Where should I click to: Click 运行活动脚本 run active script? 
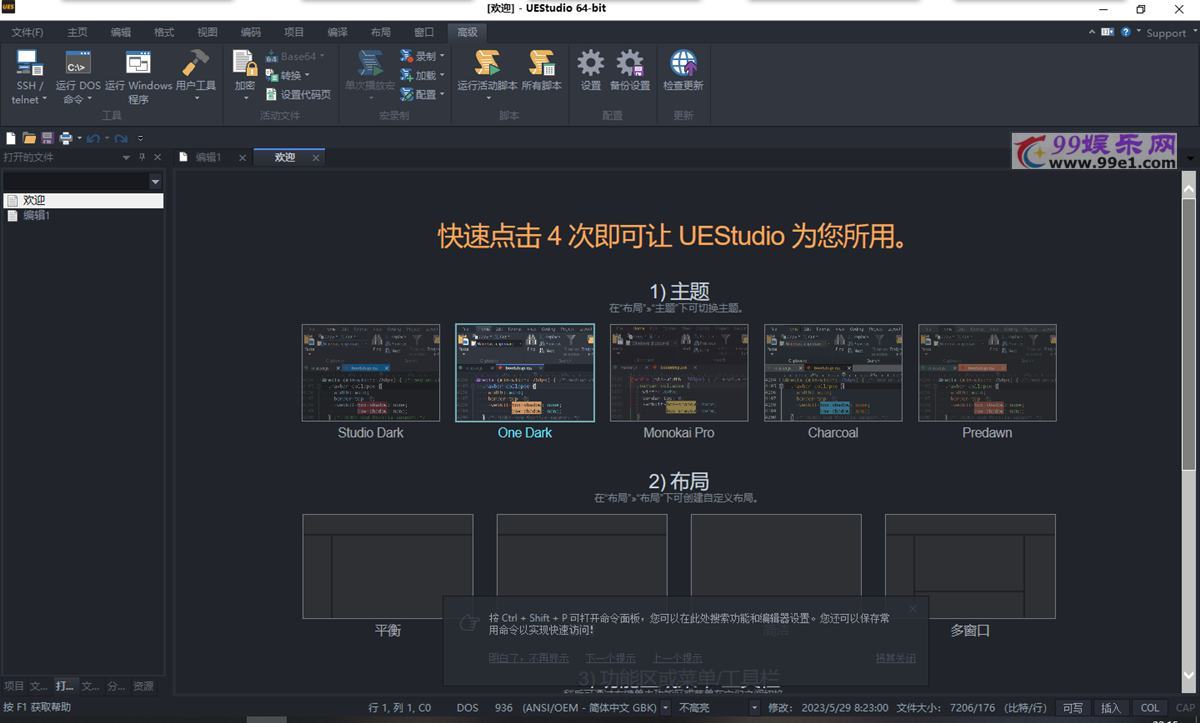click(487, 77)
